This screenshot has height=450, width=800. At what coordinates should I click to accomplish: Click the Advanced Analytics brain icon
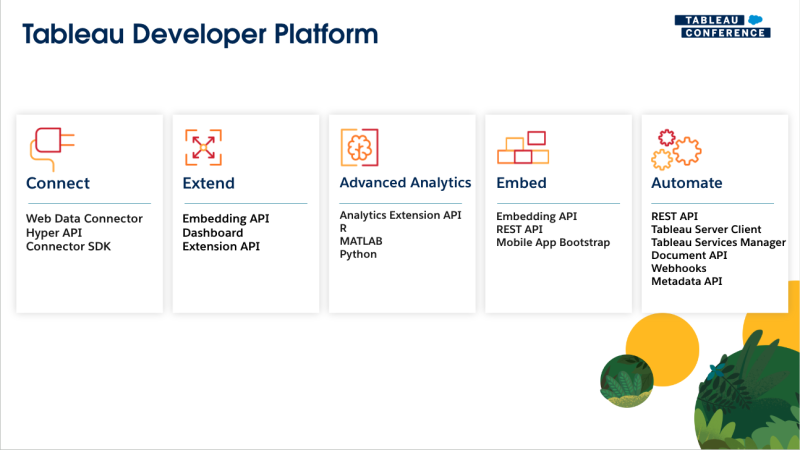[x=360, y=147]
